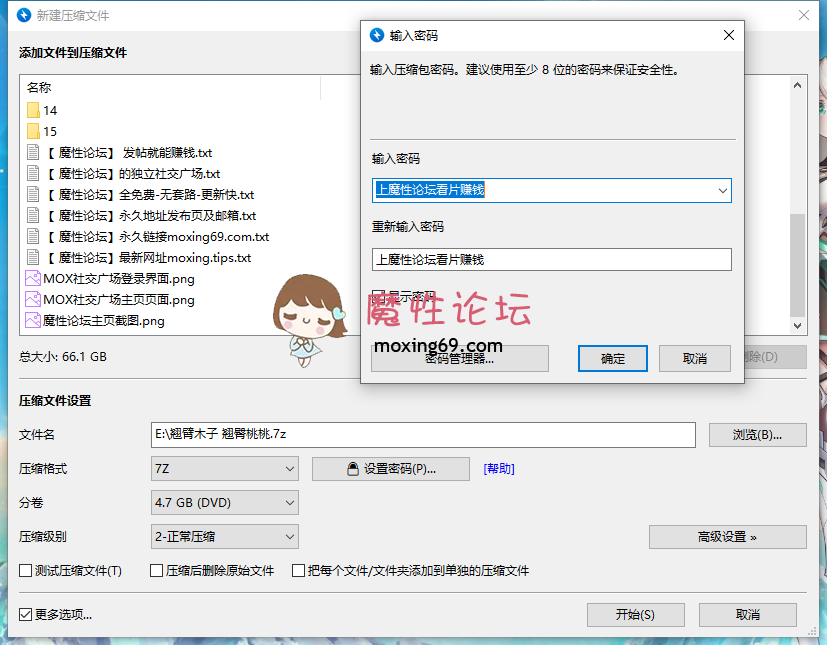827x645 pixels.
Task: Enable the 测试压缩文件 checkbox
Action: click(23, 570)
